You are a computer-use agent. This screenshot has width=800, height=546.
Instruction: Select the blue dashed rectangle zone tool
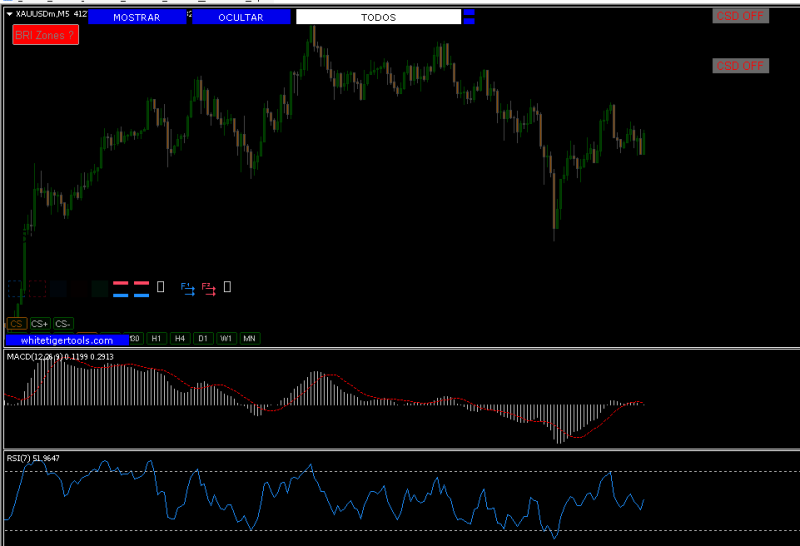click(x=15, y=288)
